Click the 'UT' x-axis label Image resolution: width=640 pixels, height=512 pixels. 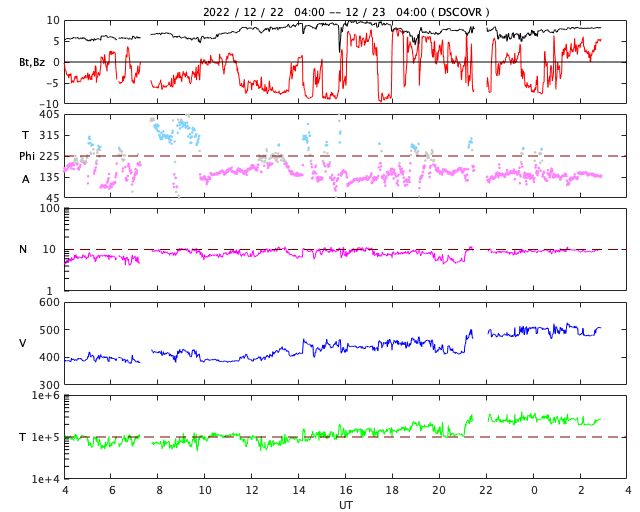345,505
